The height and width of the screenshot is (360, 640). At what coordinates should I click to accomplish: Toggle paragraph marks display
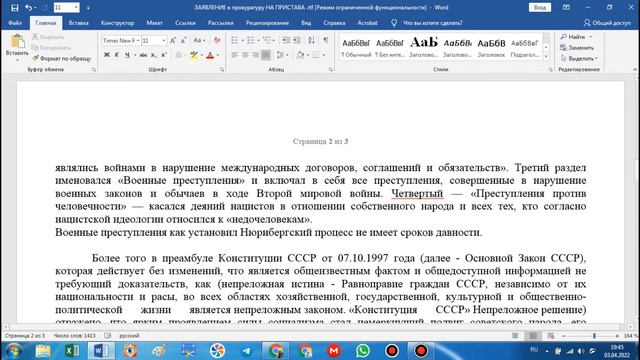click(325, 40)
